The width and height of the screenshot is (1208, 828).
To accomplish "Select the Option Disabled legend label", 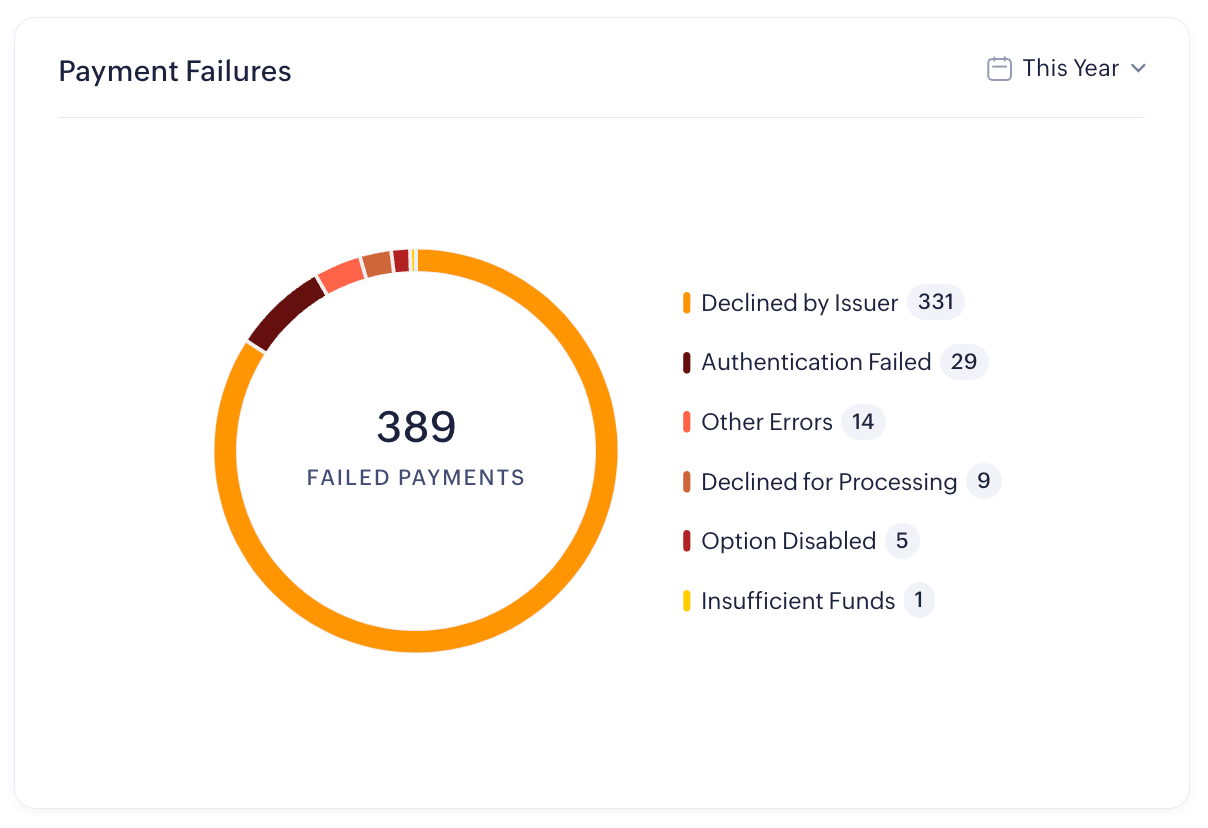I will point(788,541).
